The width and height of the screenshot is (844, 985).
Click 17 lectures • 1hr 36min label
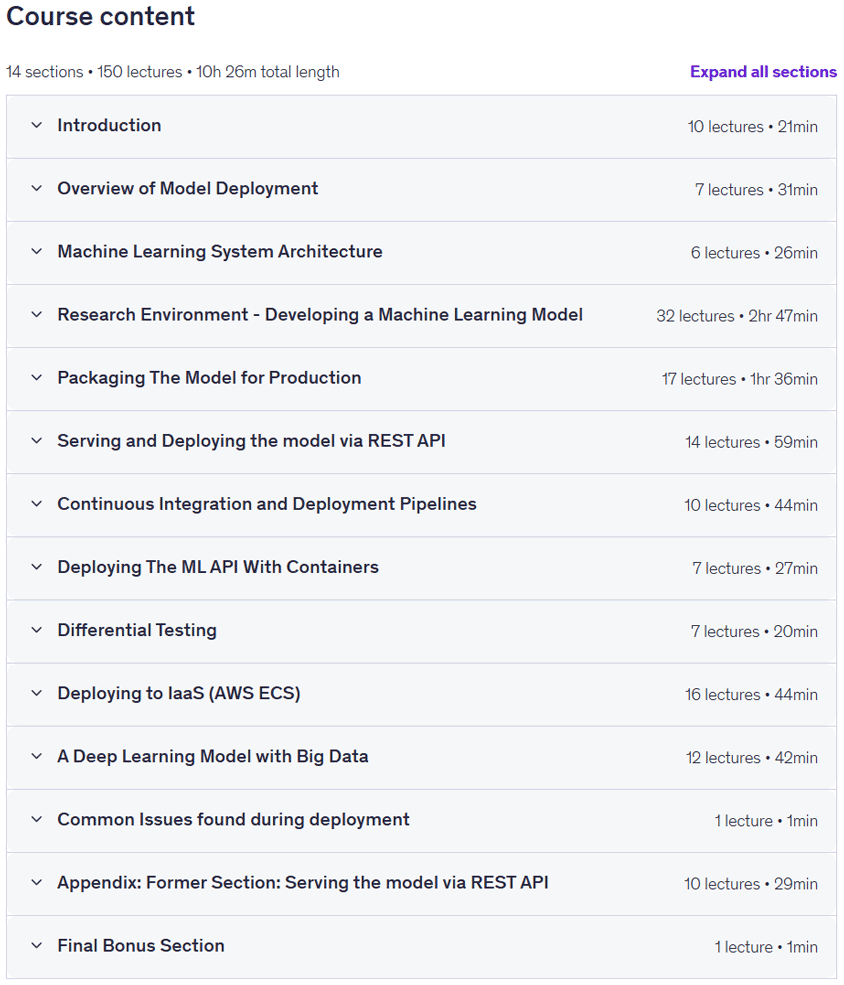tap(740, 379)
